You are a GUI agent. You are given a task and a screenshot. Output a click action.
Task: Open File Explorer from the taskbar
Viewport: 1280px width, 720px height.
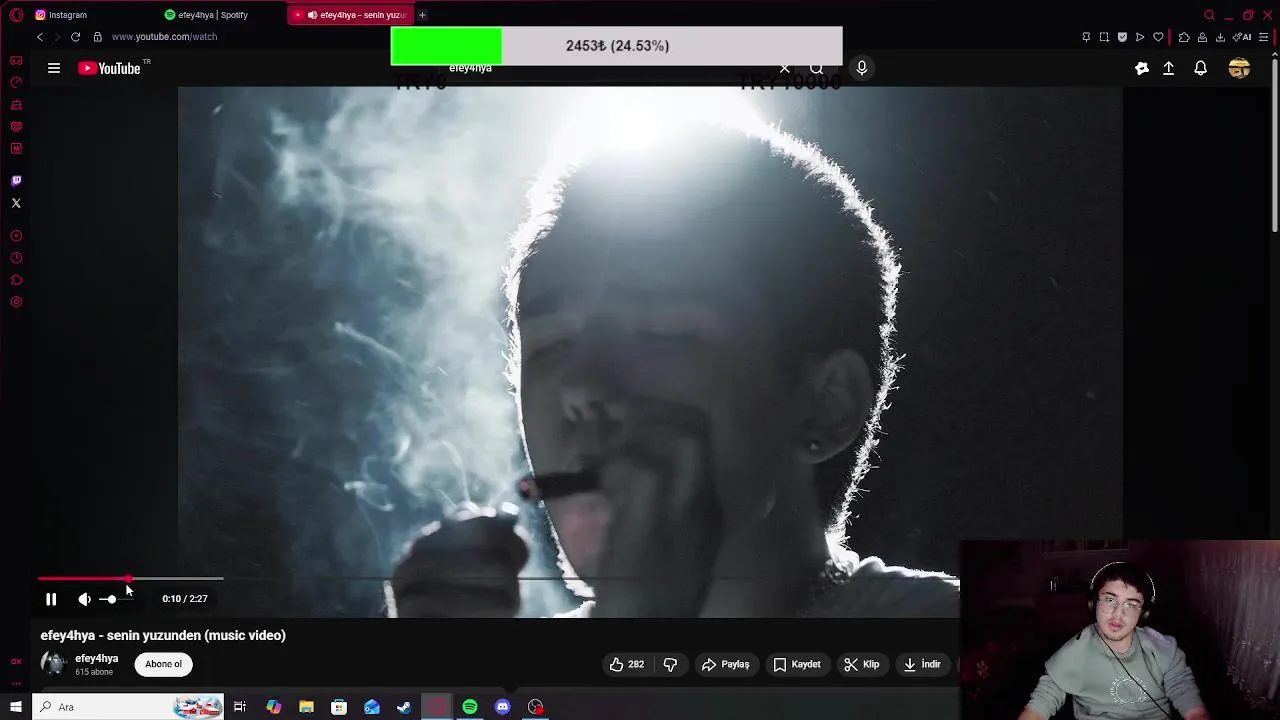tap(306, 707)
